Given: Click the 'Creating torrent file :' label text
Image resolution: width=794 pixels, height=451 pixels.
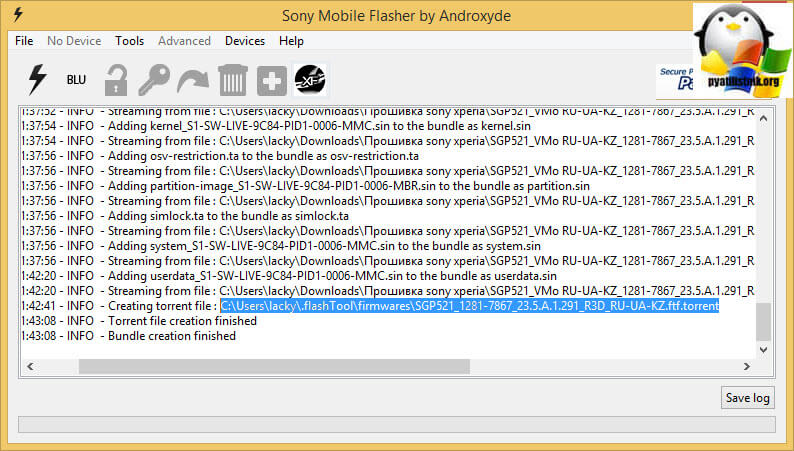Looking at the screenshot, I should coord(163,306).
